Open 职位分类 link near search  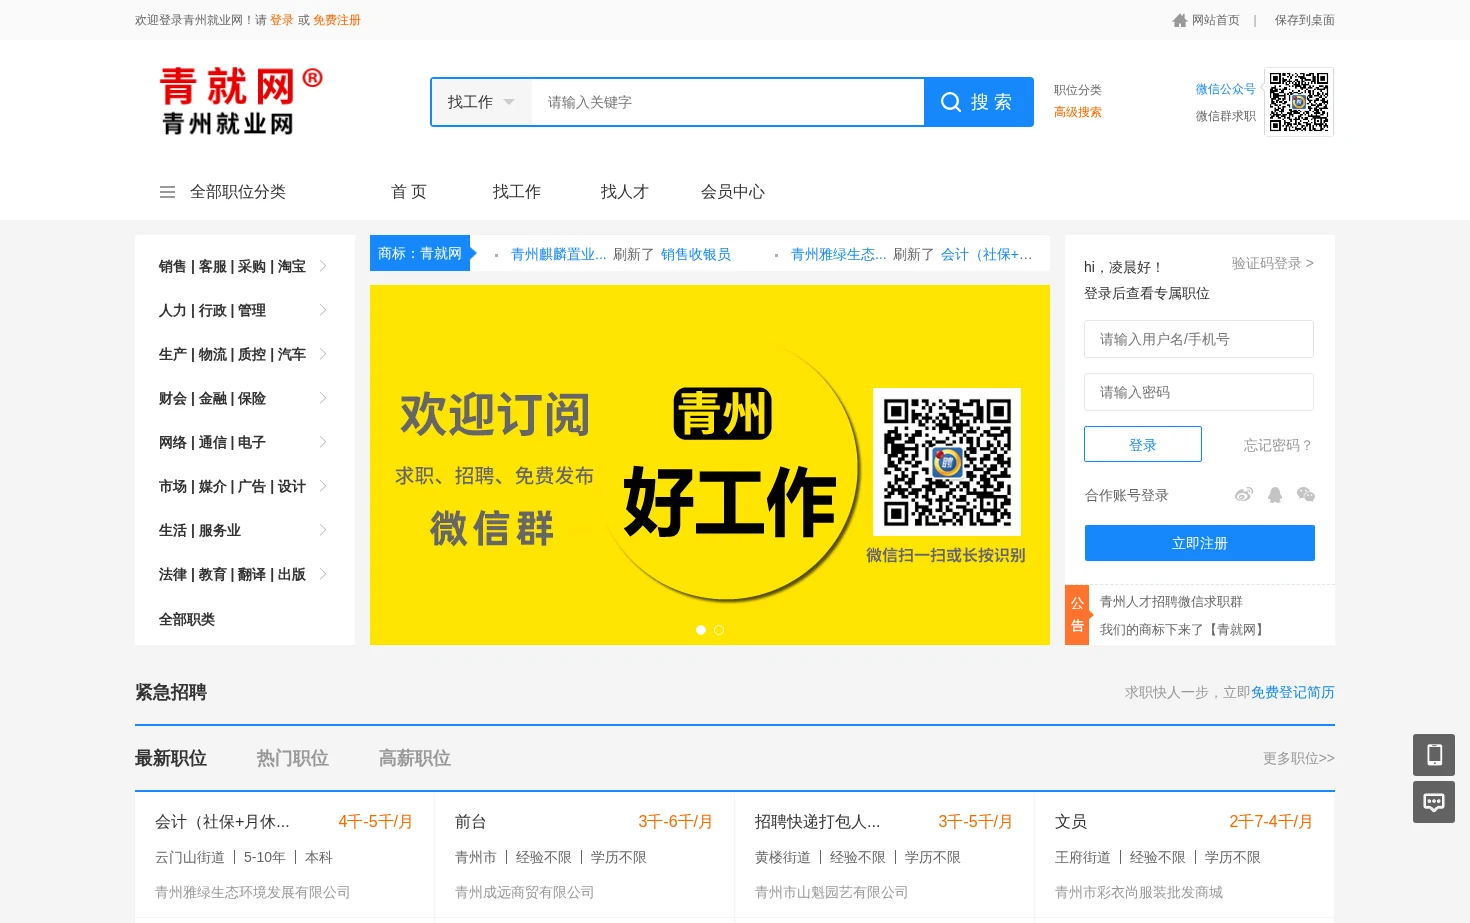[1078, 90]
